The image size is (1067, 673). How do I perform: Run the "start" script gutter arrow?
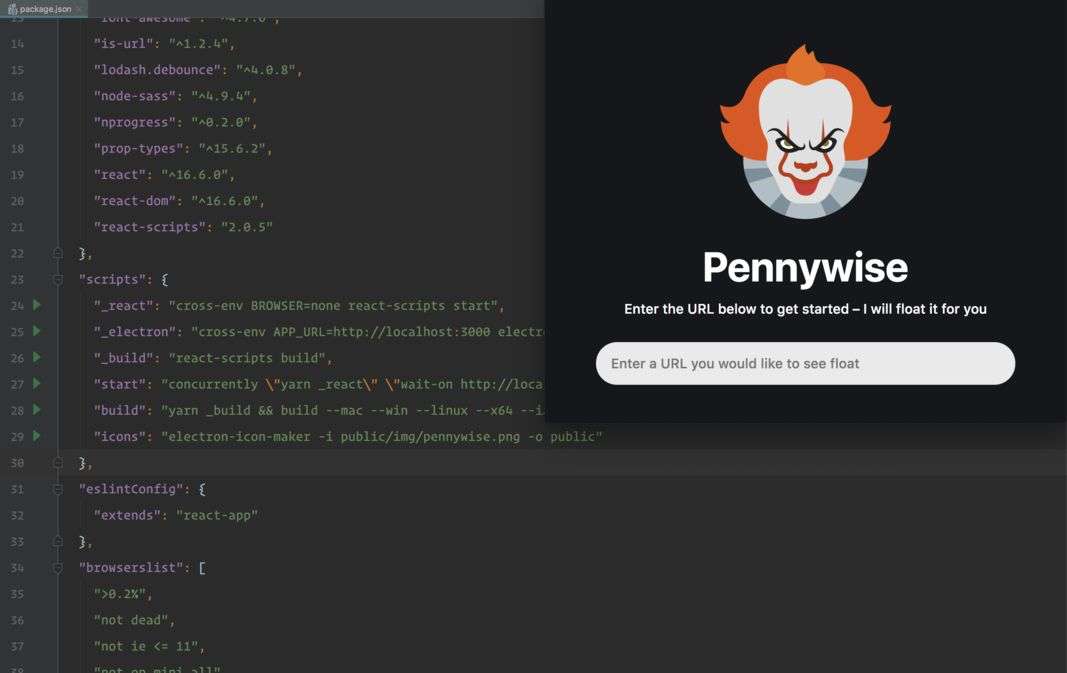tap(37, 384)
